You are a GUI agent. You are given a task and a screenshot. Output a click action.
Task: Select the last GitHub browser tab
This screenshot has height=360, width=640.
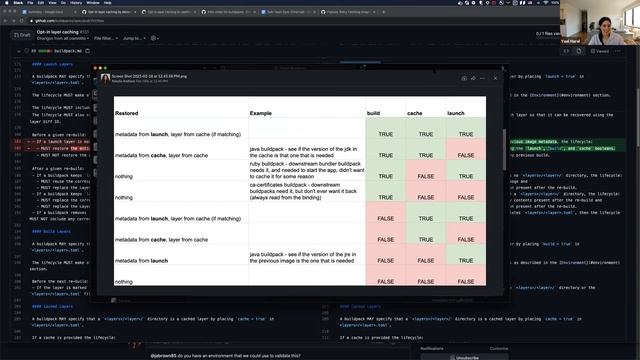[348, 12]
